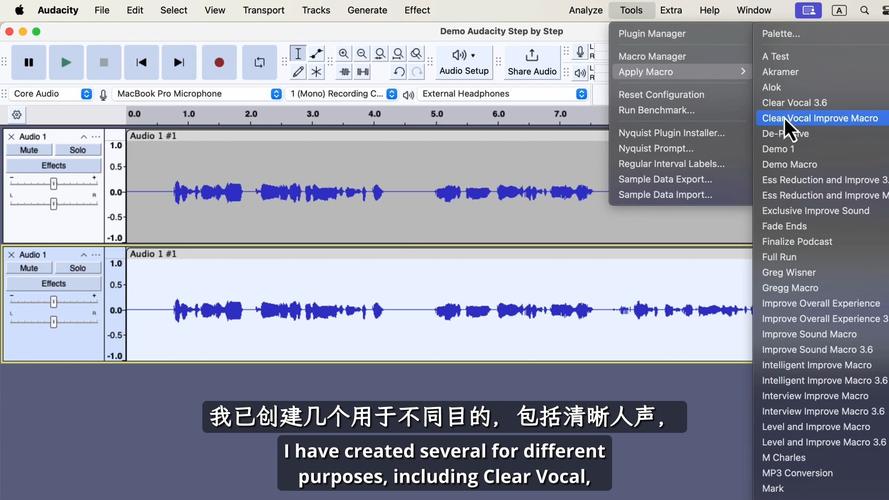Open the Audio Setup dropdown button
The height and width of the screenshot is (500, 889).
click(x=464, y=62)
